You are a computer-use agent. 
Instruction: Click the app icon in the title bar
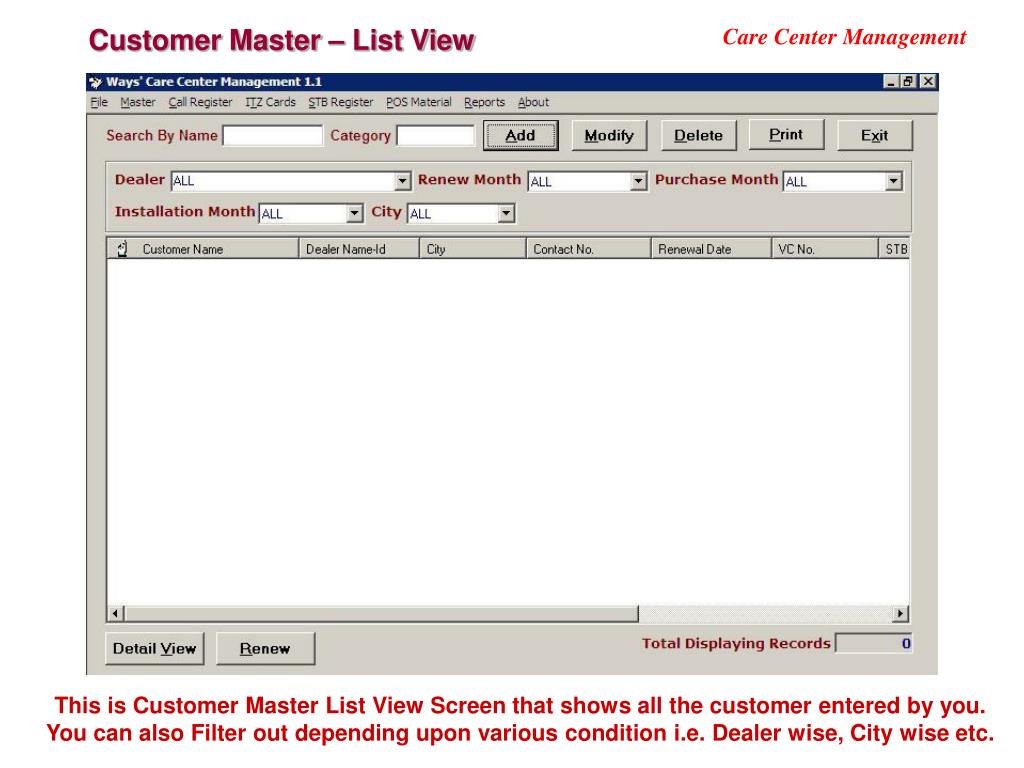pyautogui.click(x=95, y=82)
